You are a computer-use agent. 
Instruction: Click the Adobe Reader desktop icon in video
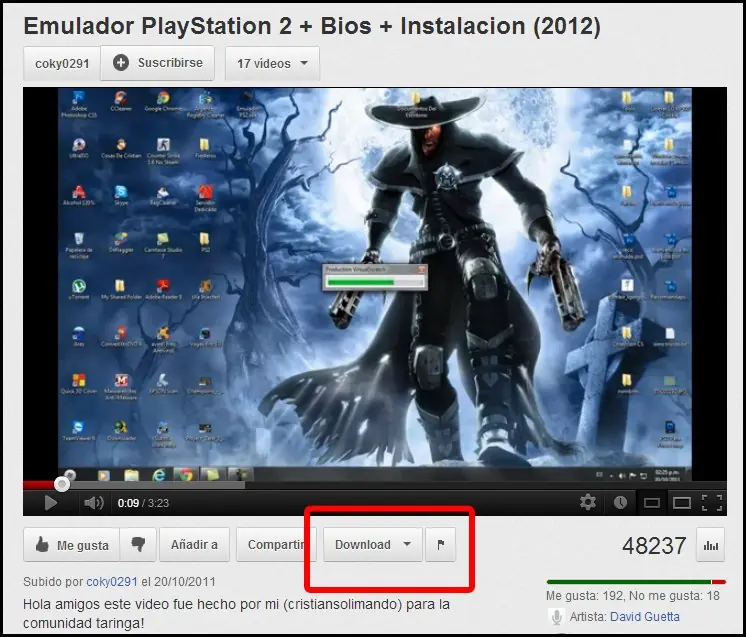(x=163, y=290)
